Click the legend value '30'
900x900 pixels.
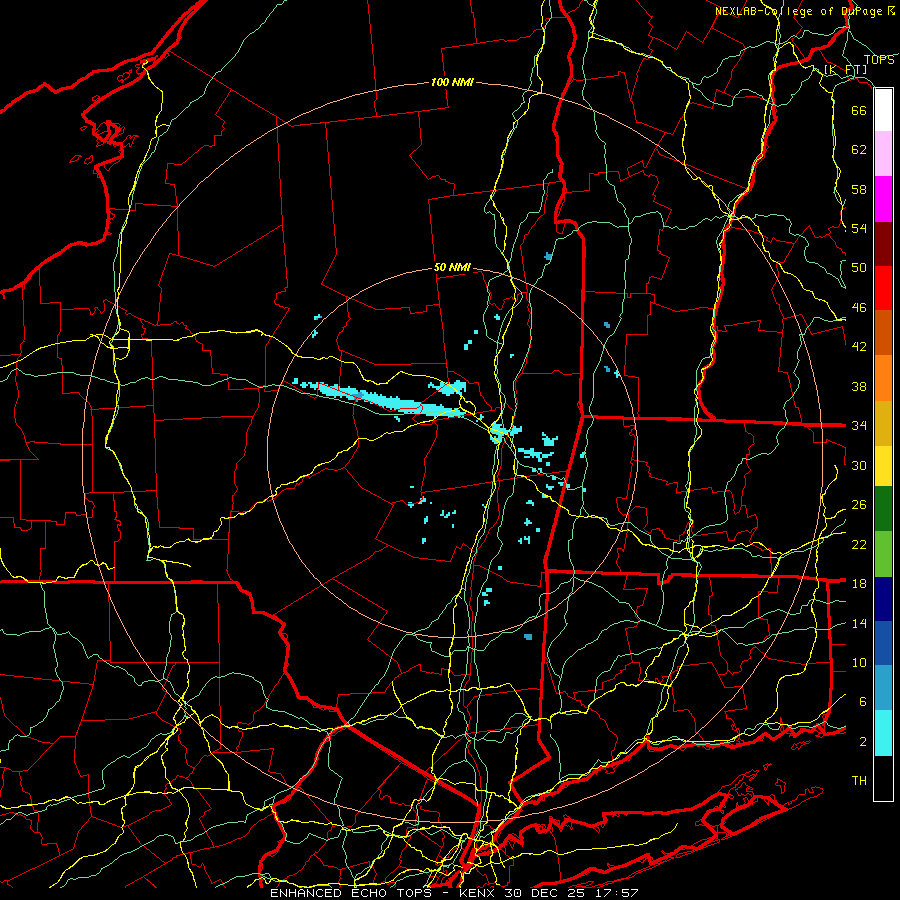pyautogui.click(x=859, y=465)
